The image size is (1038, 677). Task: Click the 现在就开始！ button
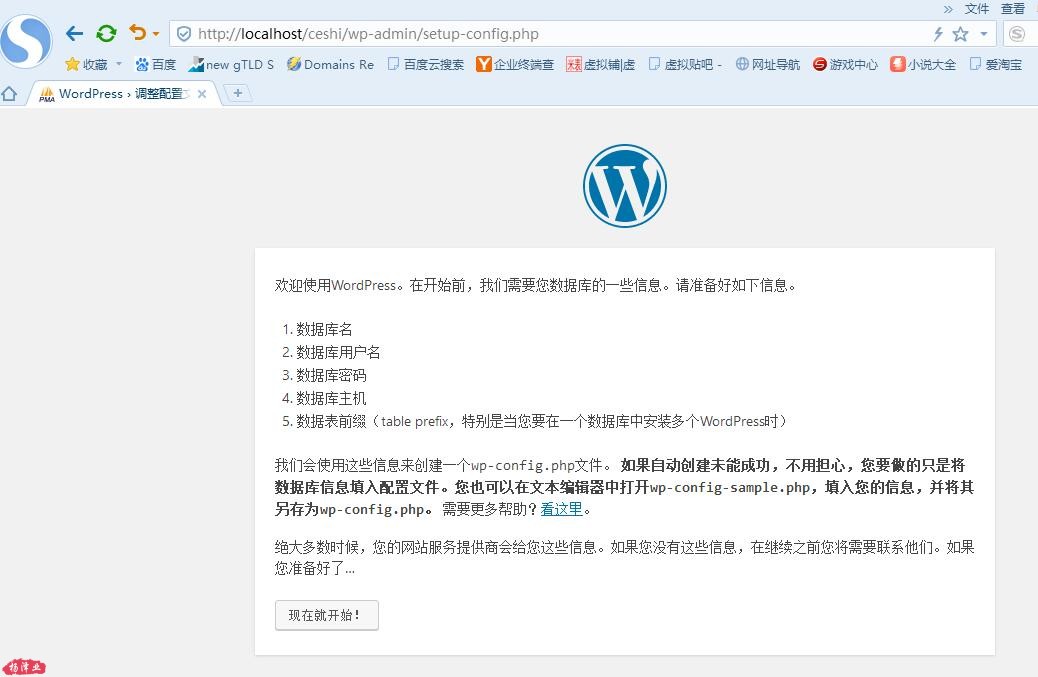[326, 615]
